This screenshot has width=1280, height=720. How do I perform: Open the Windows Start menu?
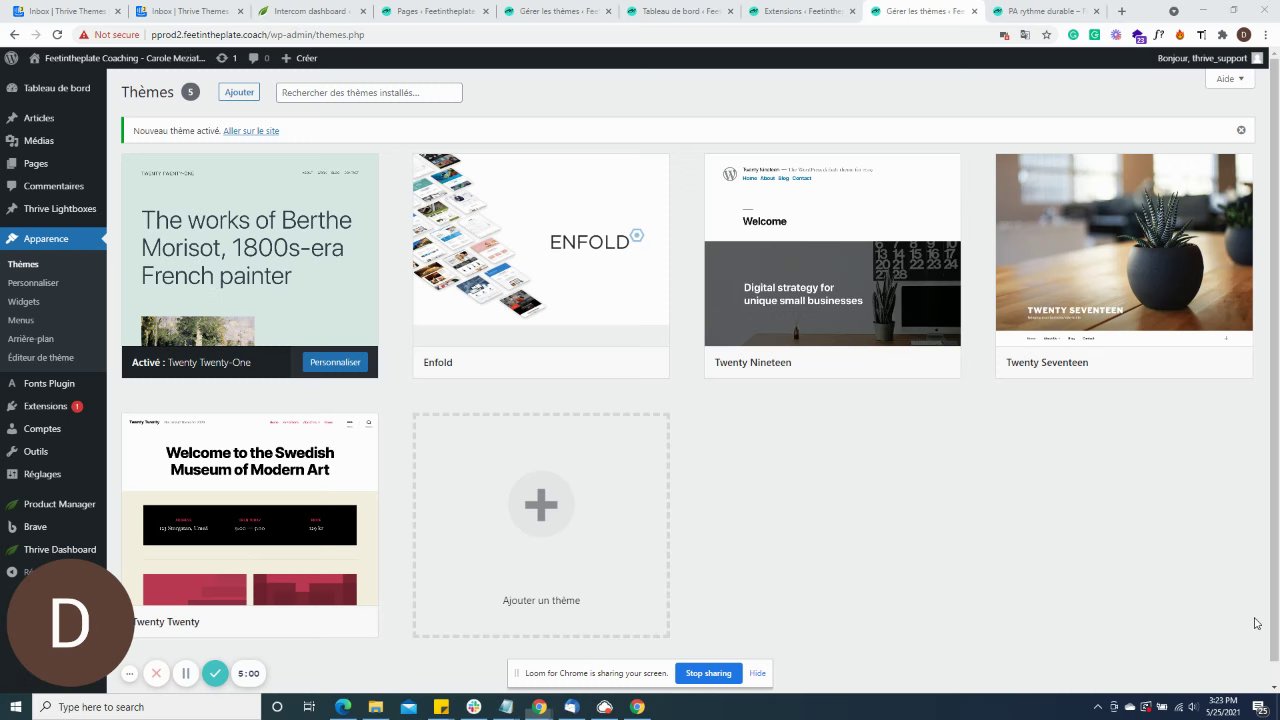coord(15,707)
